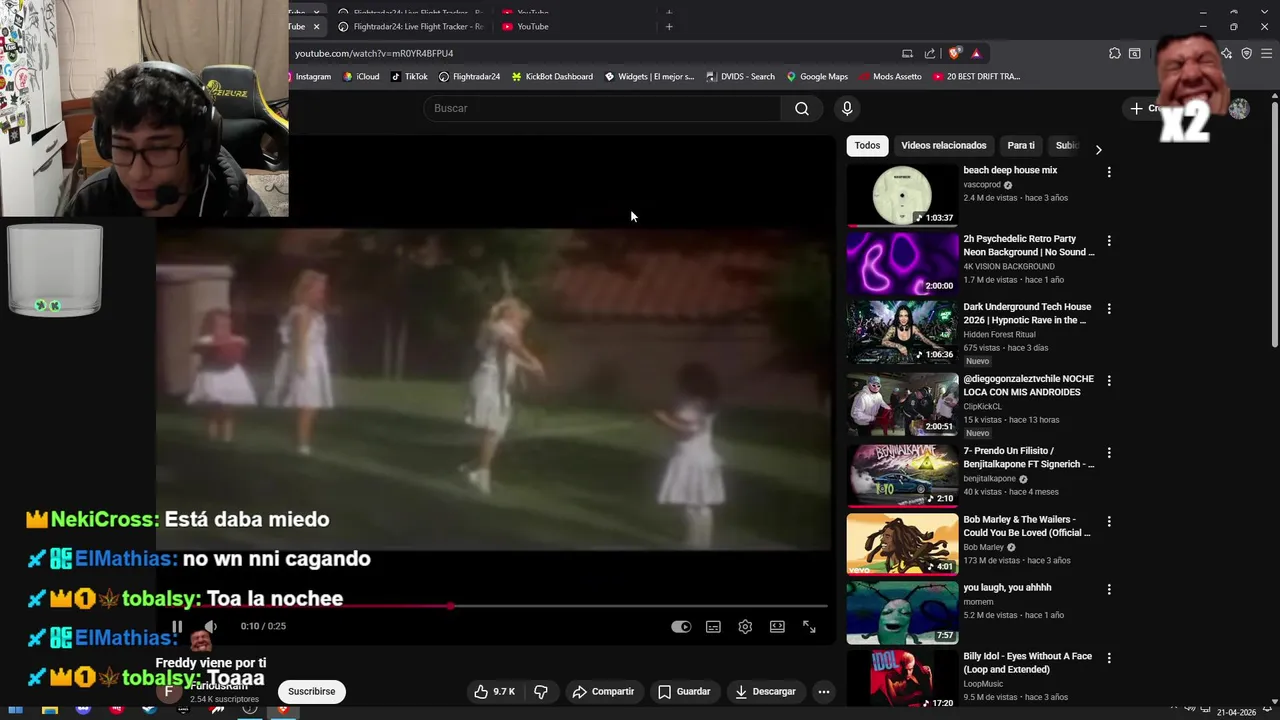Open Brave Rewards triangle icon

[976, 54]
